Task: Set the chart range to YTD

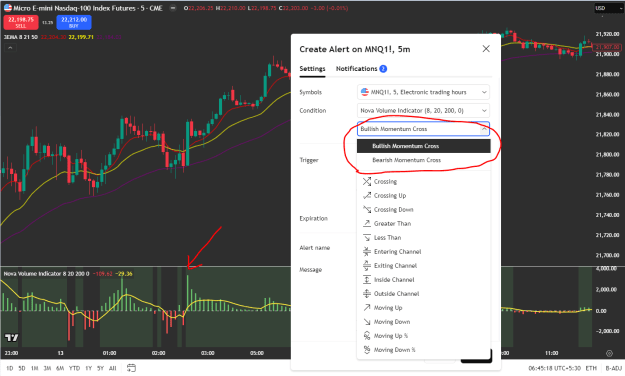Action: point(74,368)
